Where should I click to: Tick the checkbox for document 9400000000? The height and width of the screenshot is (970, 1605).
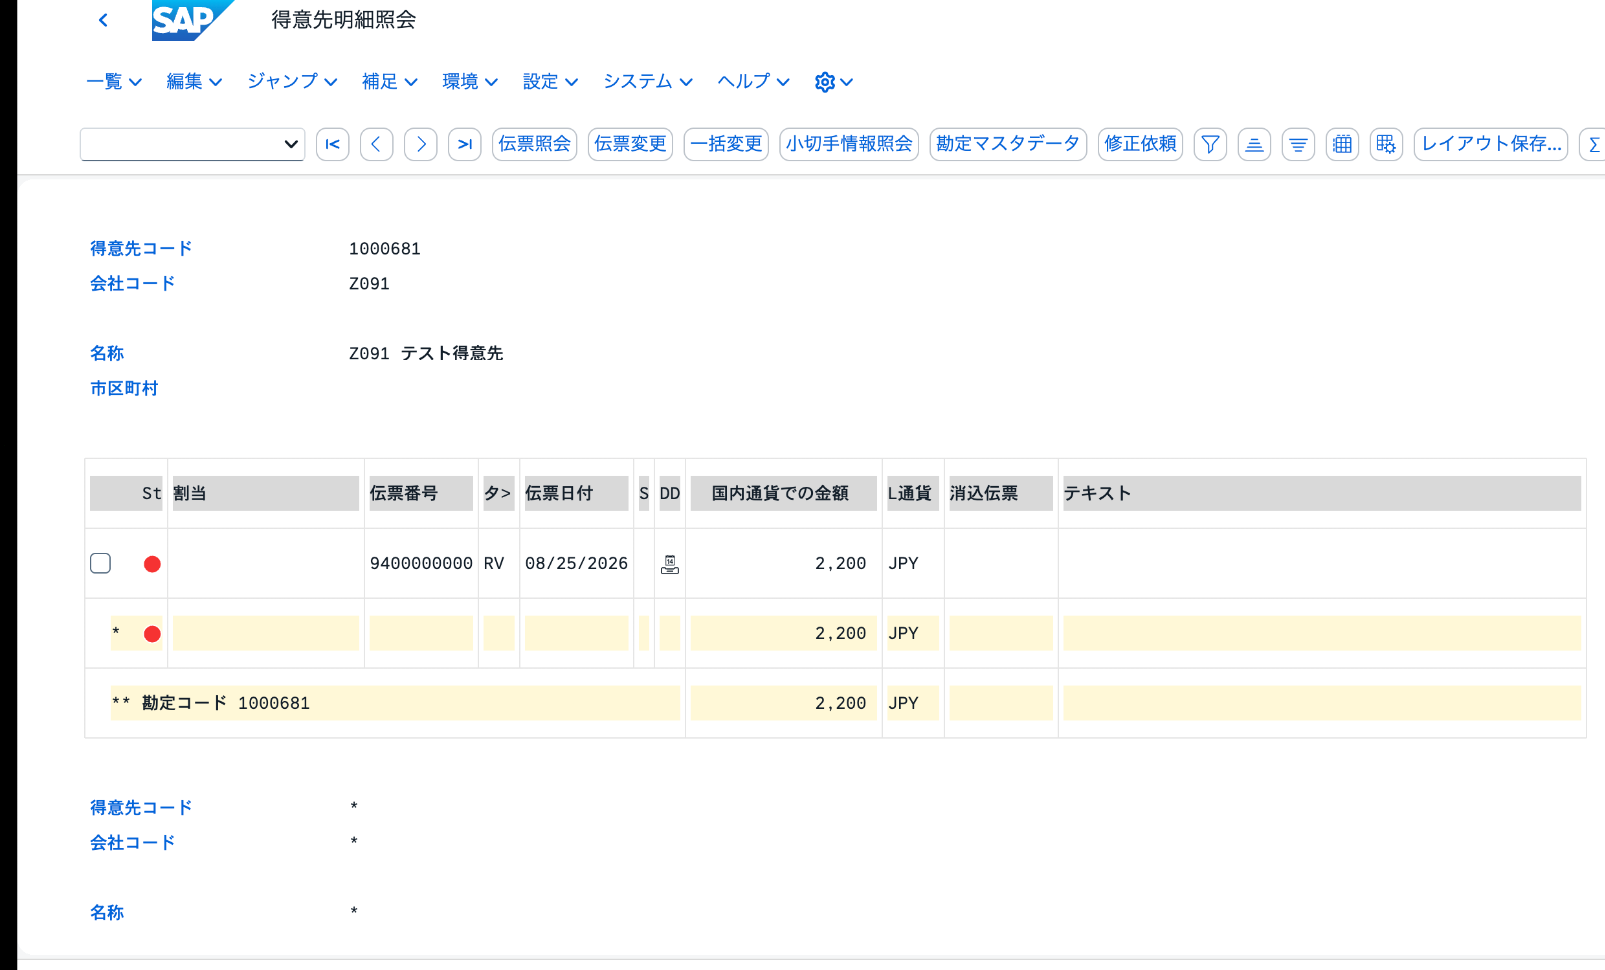pyautogui.click(x=100, y=563)
